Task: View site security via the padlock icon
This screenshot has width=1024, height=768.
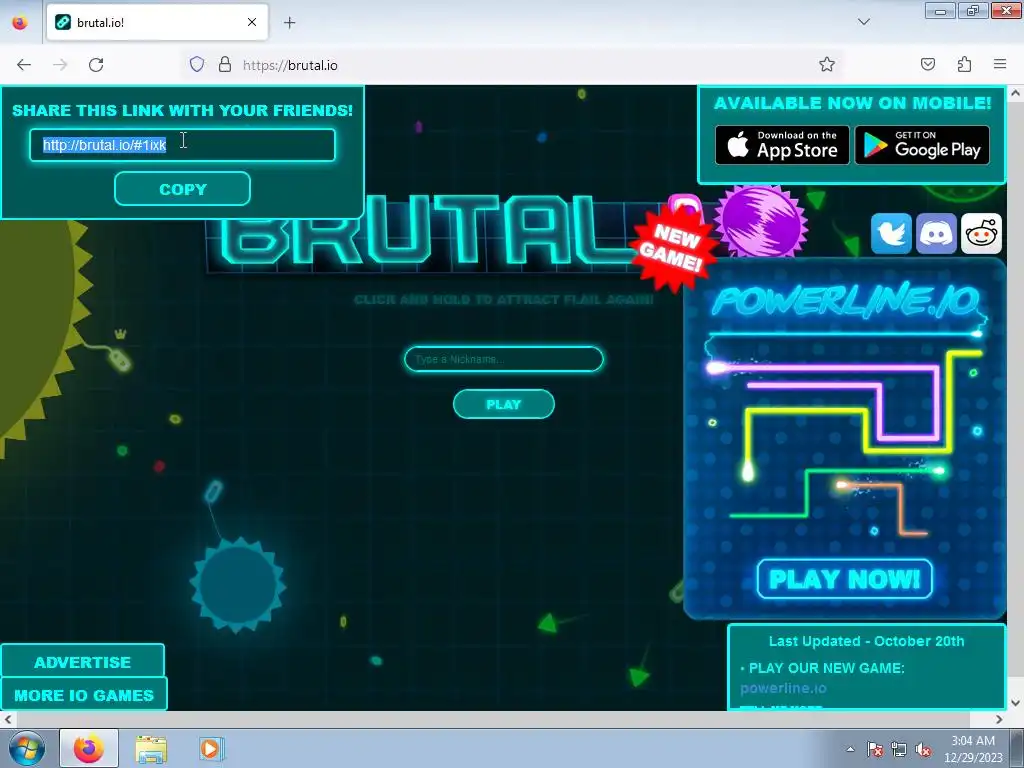Action: pyautogui.click(x=225, y=64)
